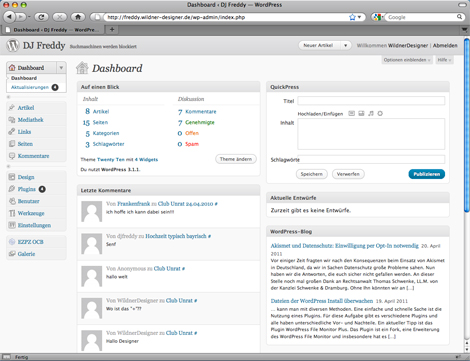Image resolution: width=470 pixels, height=361 pixels.
Task: Go to browser Home icon
Action: pyautogui.click(x=78, y=17)
